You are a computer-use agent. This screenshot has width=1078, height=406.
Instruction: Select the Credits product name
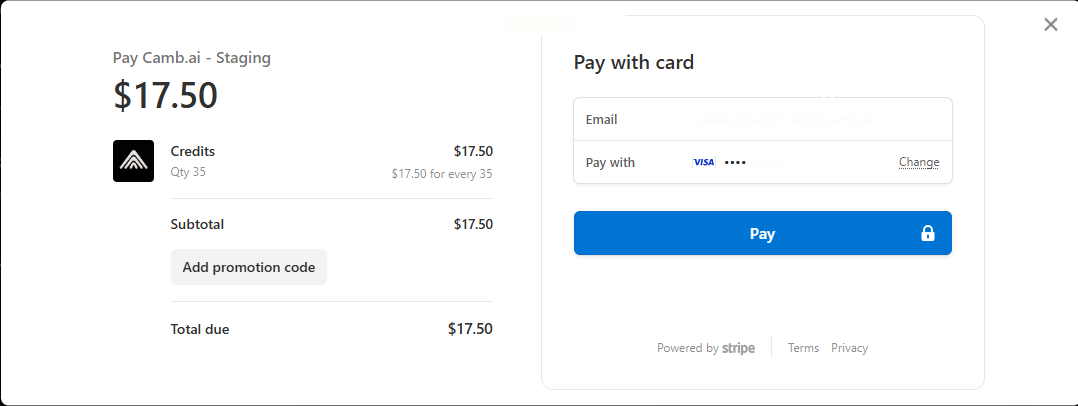tap(193, 151)
